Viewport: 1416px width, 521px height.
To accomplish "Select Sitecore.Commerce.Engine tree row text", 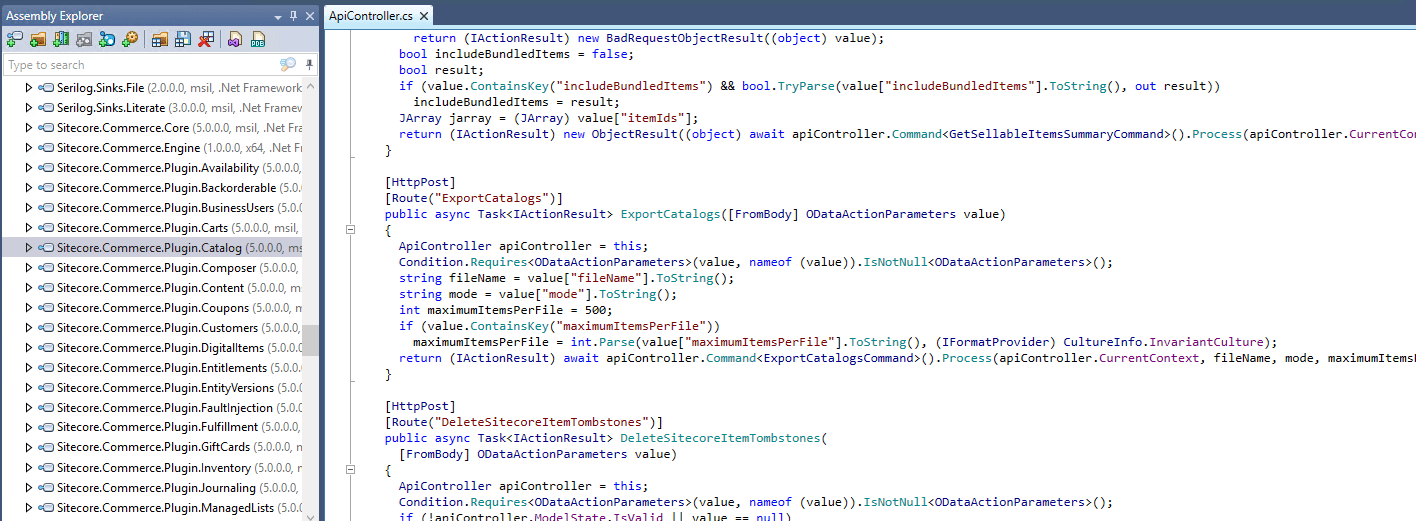I will pos(128,148).
